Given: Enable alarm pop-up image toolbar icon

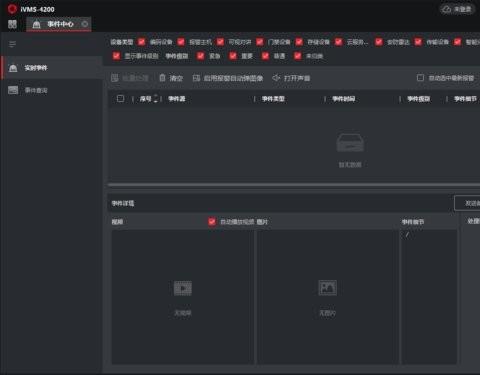Looking at the screenshot, I should 196,78.
